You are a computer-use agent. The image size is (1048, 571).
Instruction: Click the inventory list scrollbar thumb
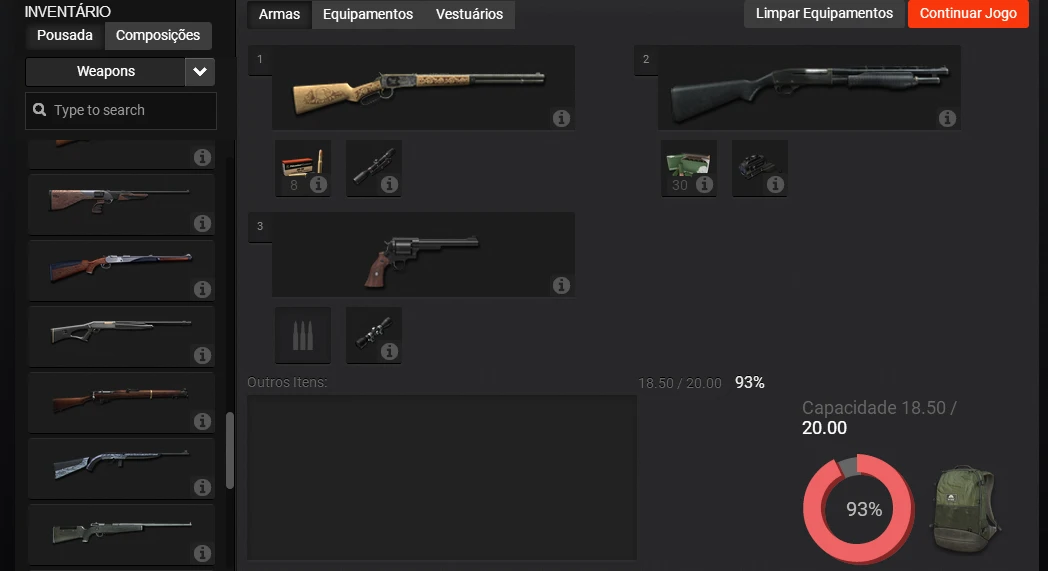230,451
